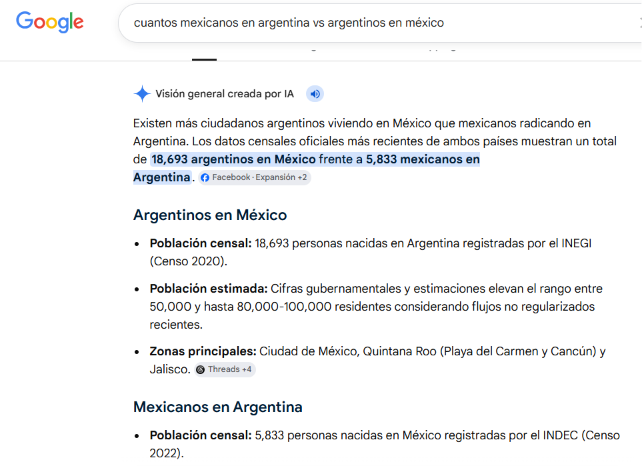Open the Threads +4 source chip

(224, 369)
